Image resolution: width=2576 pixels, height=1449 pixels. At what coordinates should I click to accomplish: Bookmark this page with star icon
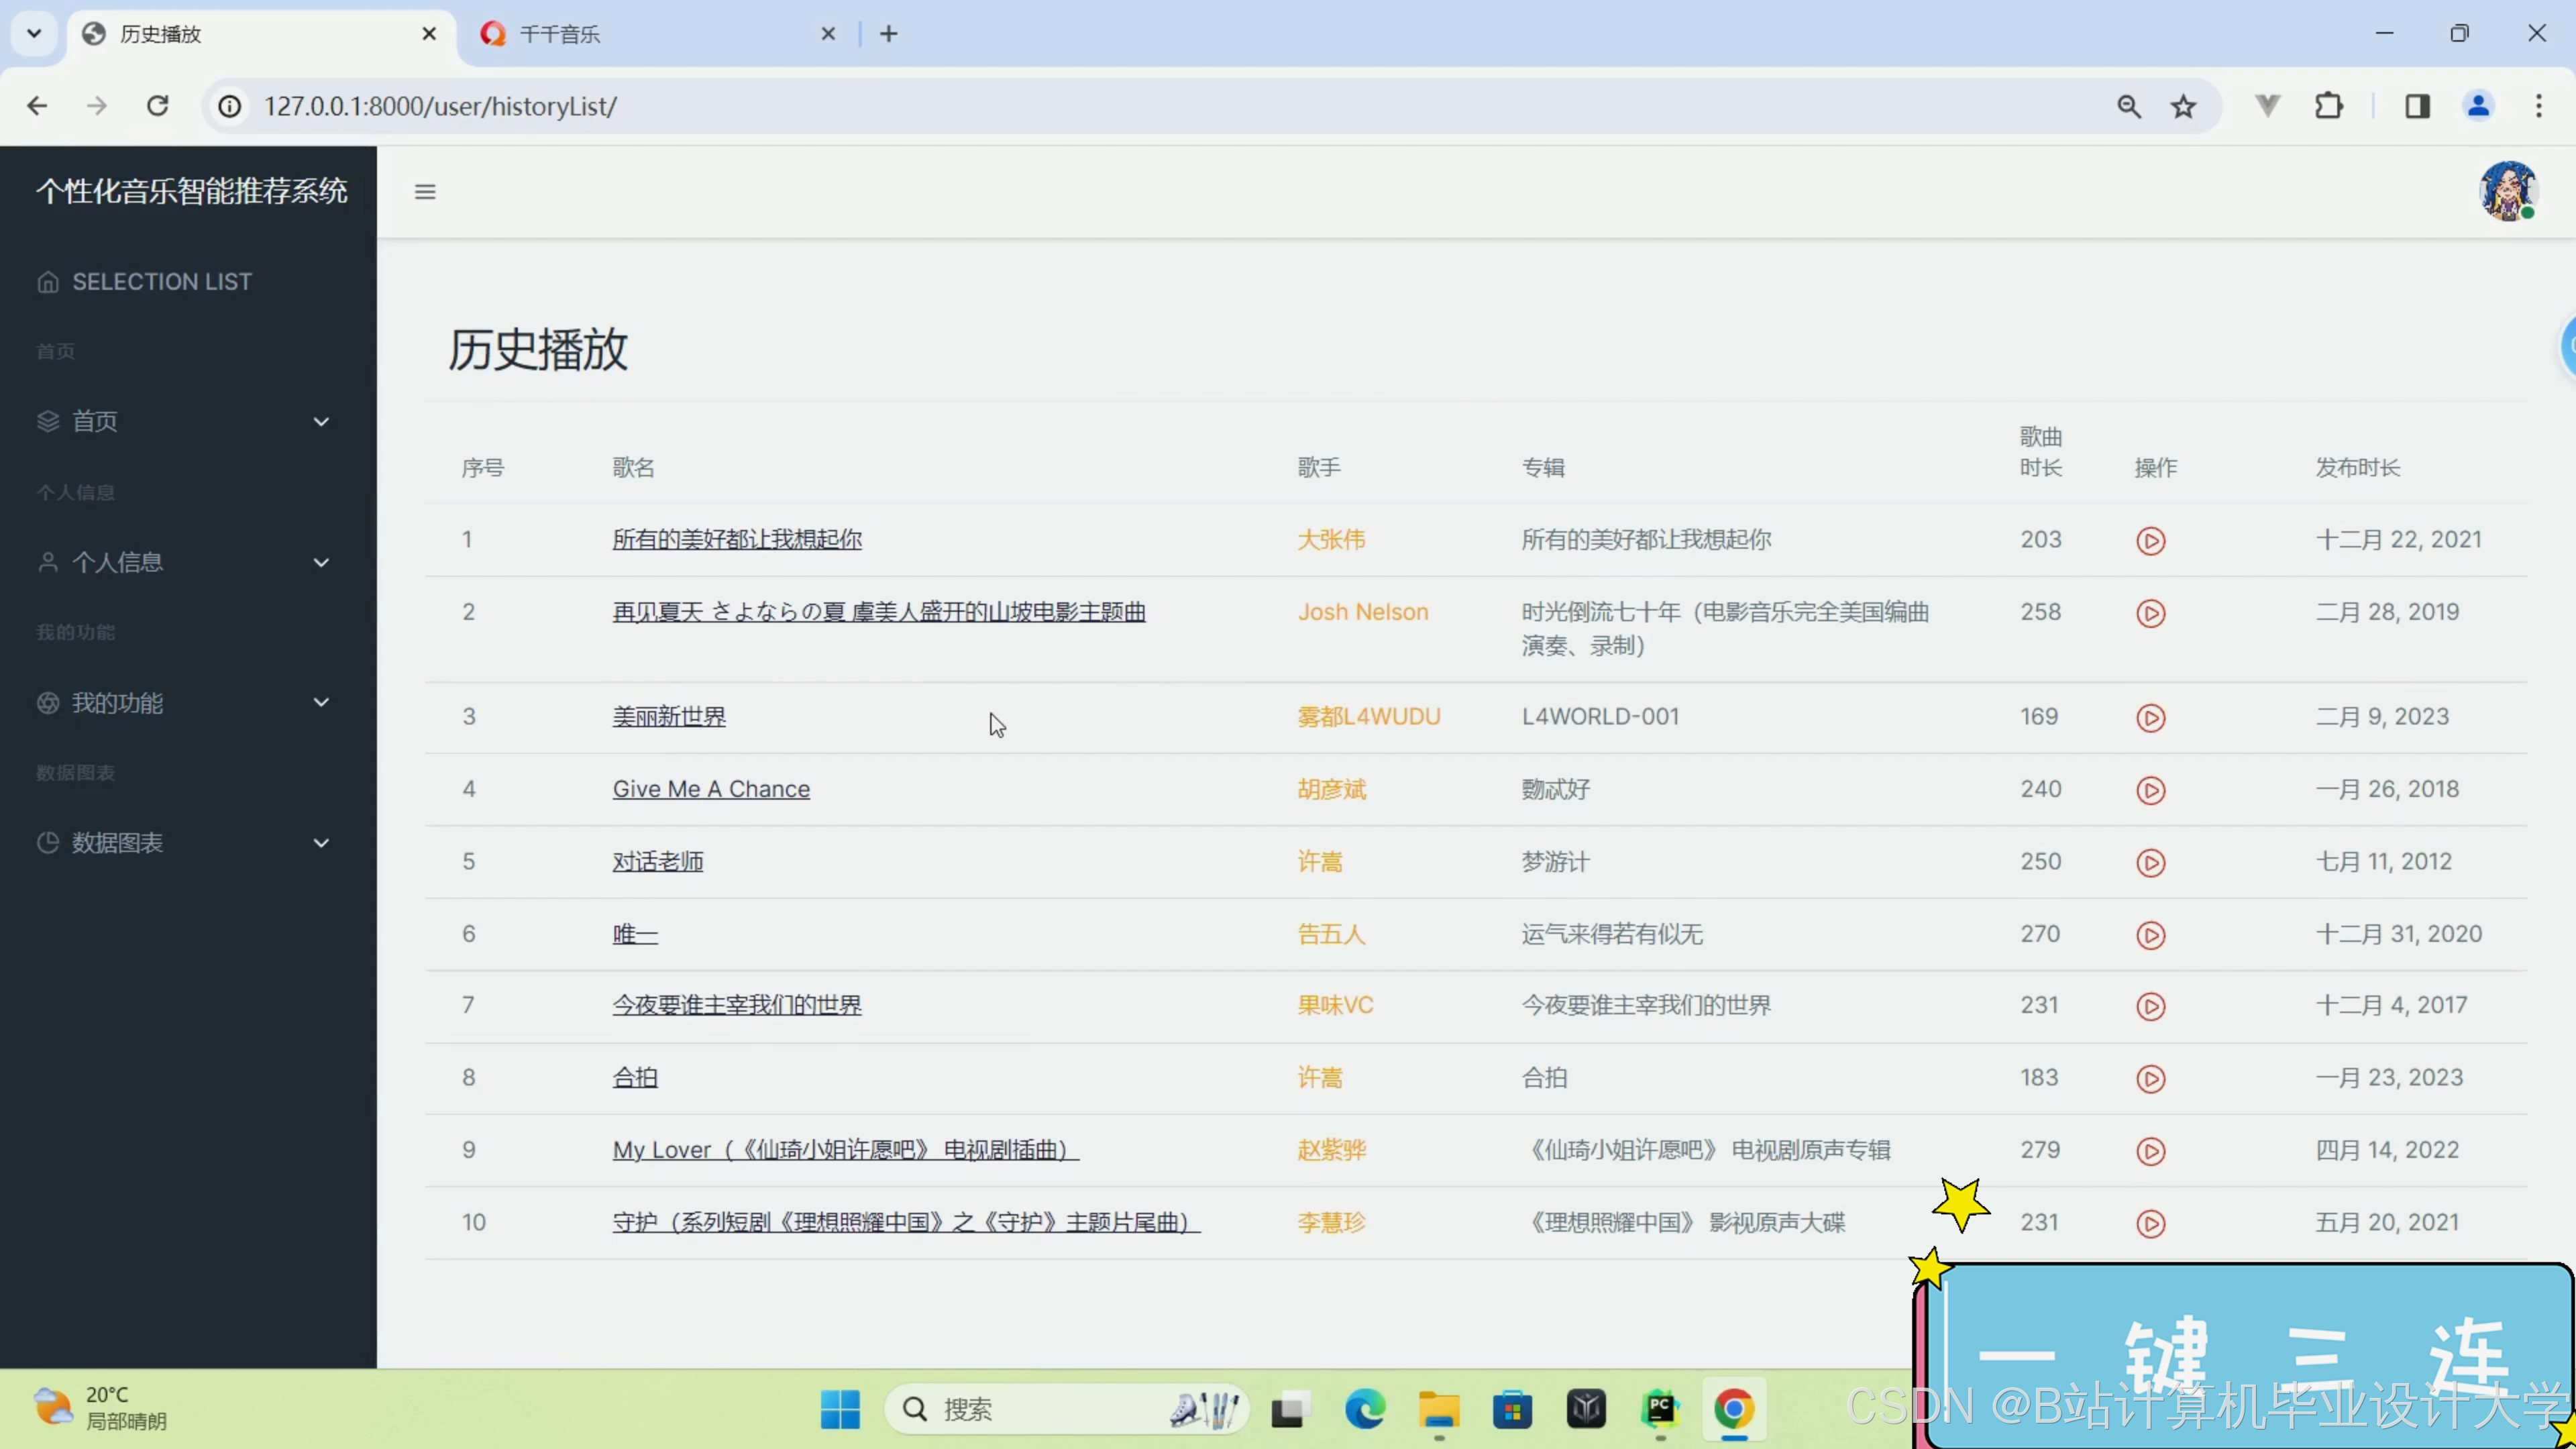click(2183, 106)
